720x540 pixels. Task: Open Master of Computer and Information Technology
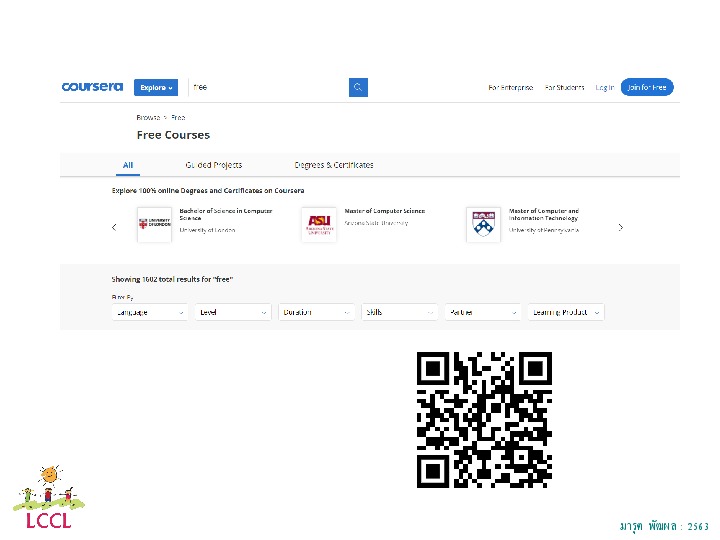point(544,214)
